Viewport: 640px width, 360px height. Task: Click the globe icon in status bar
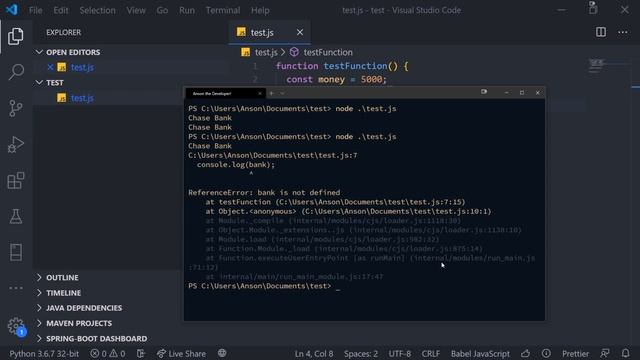pos(222,353)
